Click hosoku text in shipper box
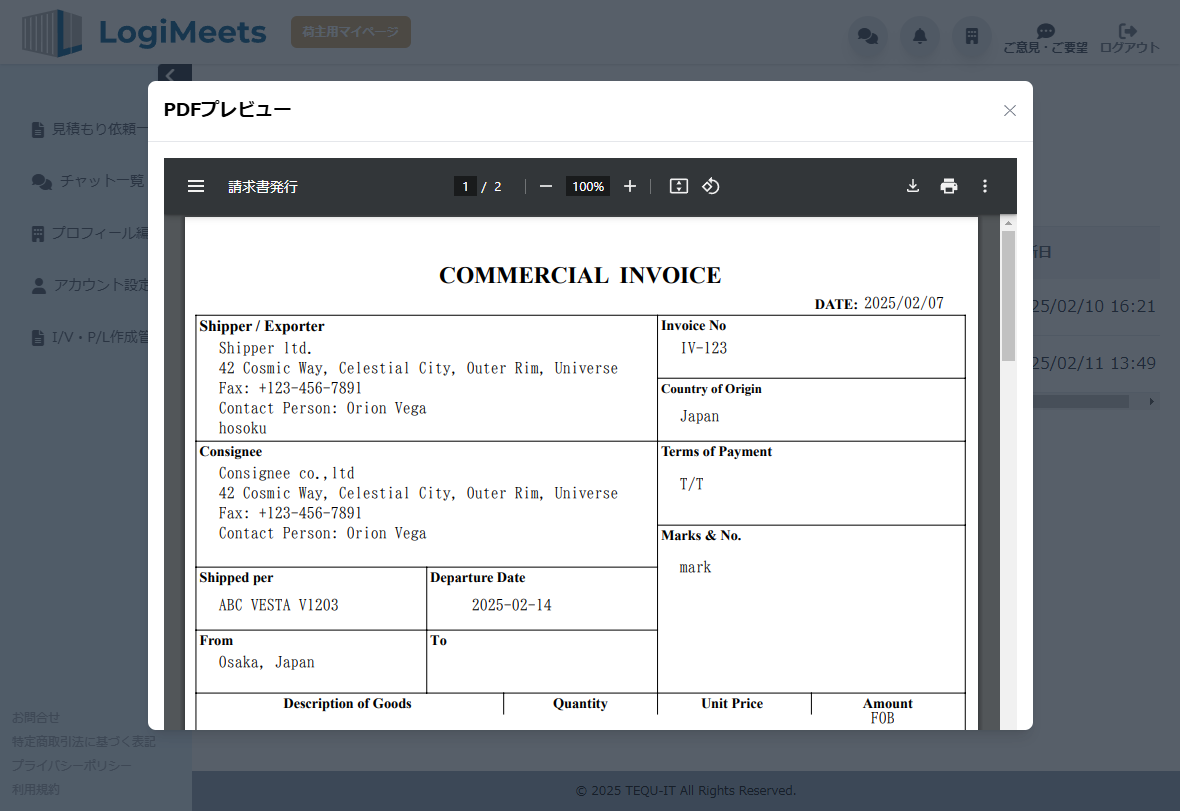The image size is (1180, 811). [x=242, y=428]
